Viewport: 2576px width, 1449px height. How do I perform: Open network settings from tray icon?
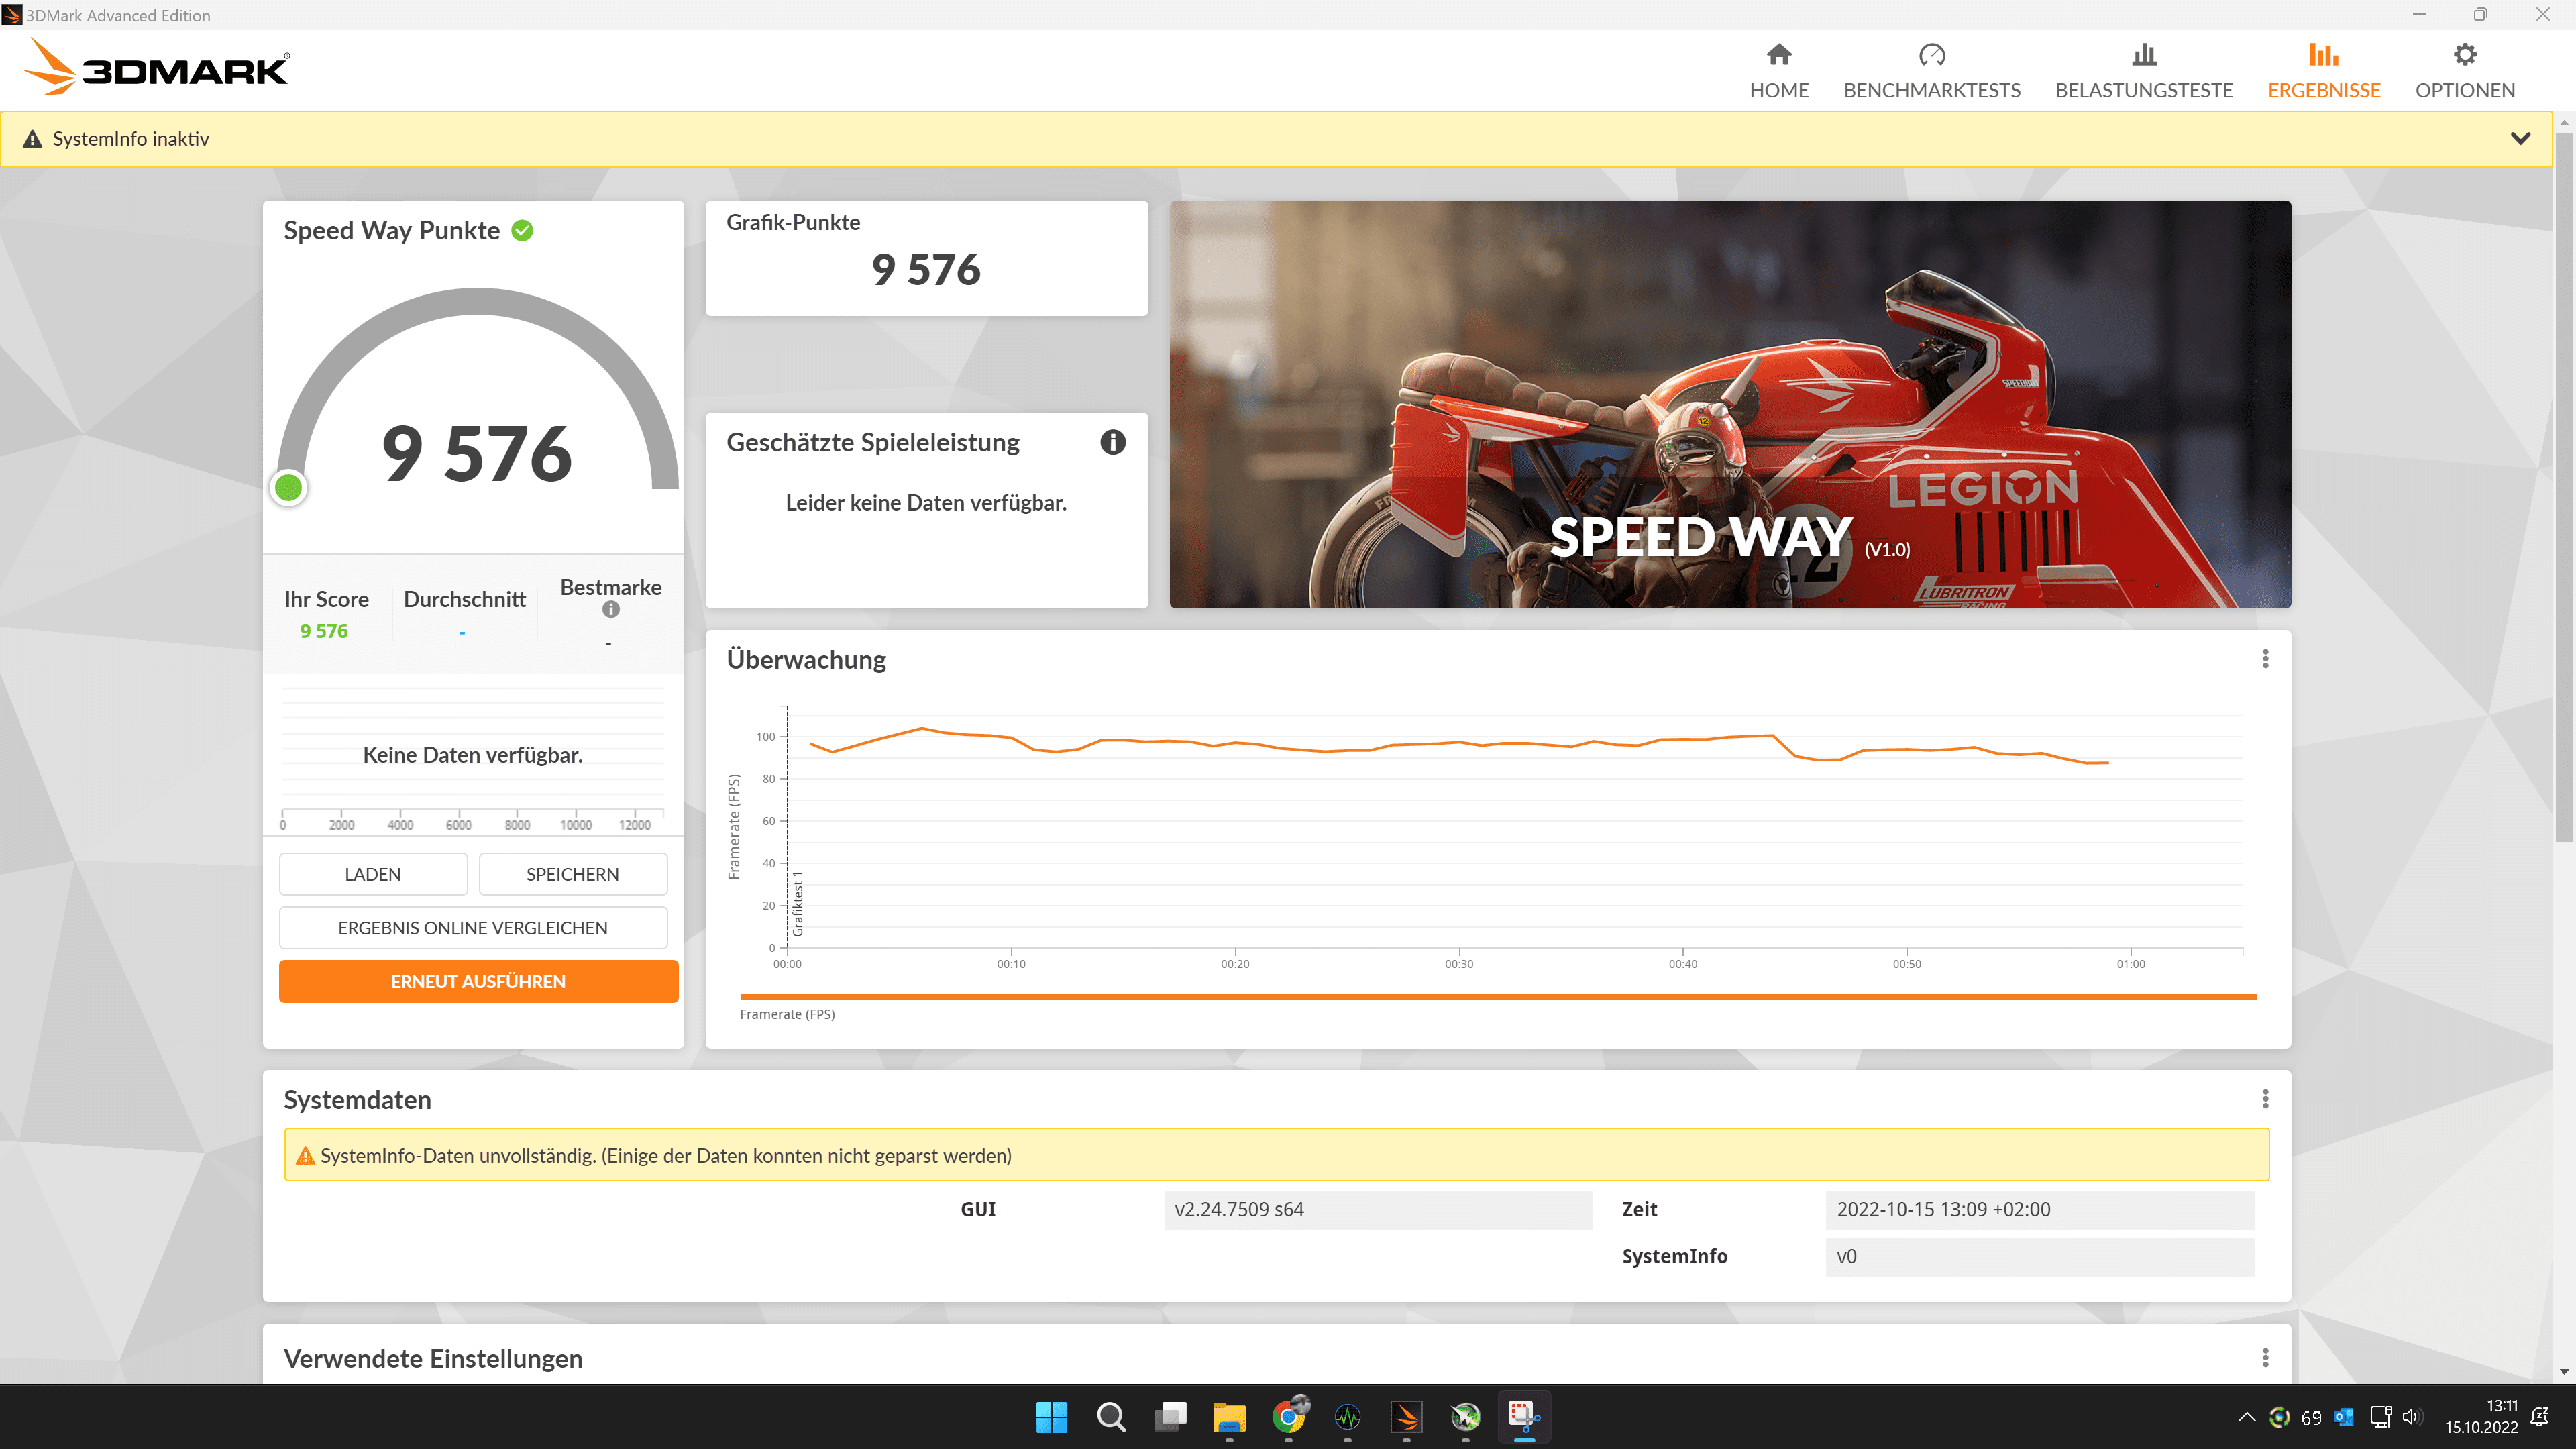pos(2381,1417)
